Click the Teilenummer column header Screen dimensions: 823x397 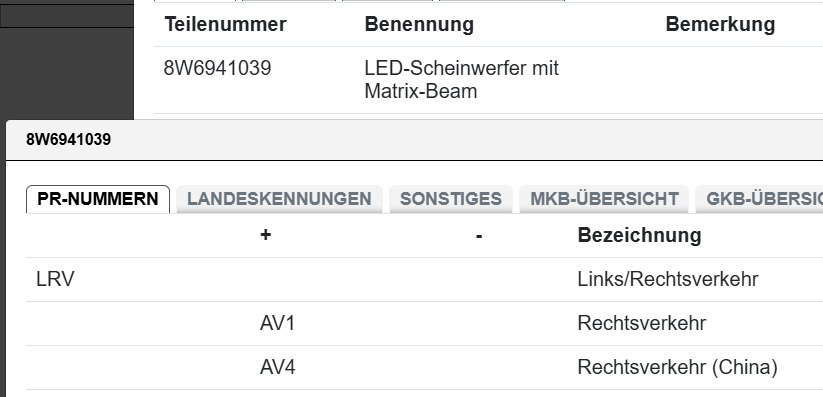pos(225,25)
